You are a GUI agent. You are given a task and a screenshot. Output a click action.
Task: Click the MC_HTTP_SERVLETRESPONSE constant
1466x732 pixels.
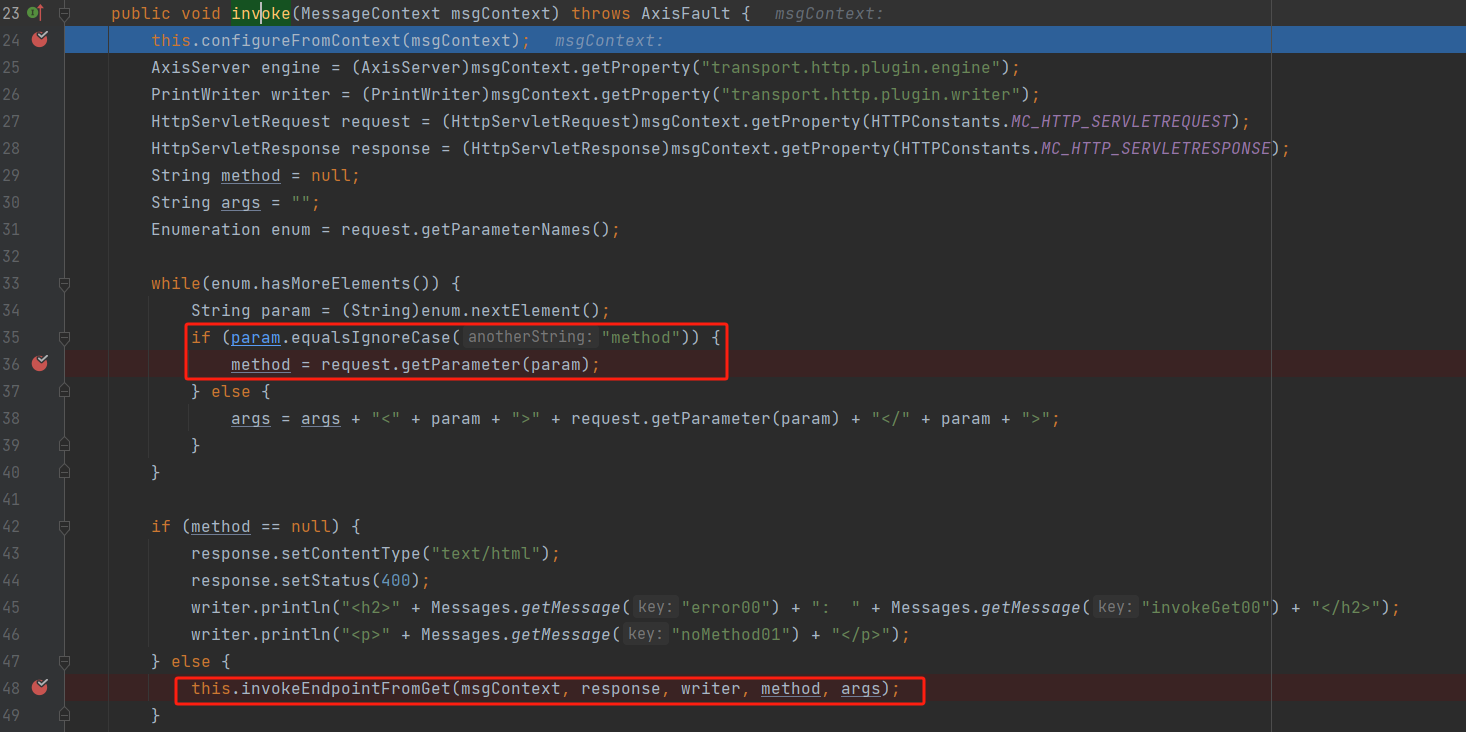click(1155, 148)
